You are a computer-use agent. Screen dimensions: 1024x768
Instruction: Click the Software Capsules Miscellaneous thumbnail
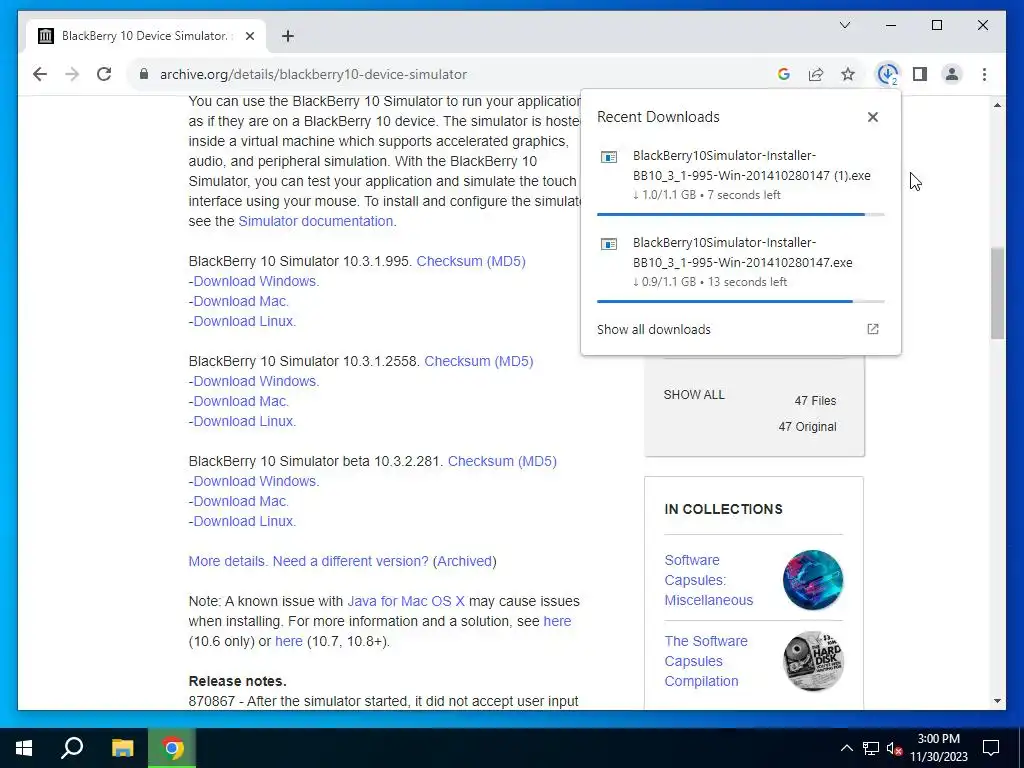point(813,580)
